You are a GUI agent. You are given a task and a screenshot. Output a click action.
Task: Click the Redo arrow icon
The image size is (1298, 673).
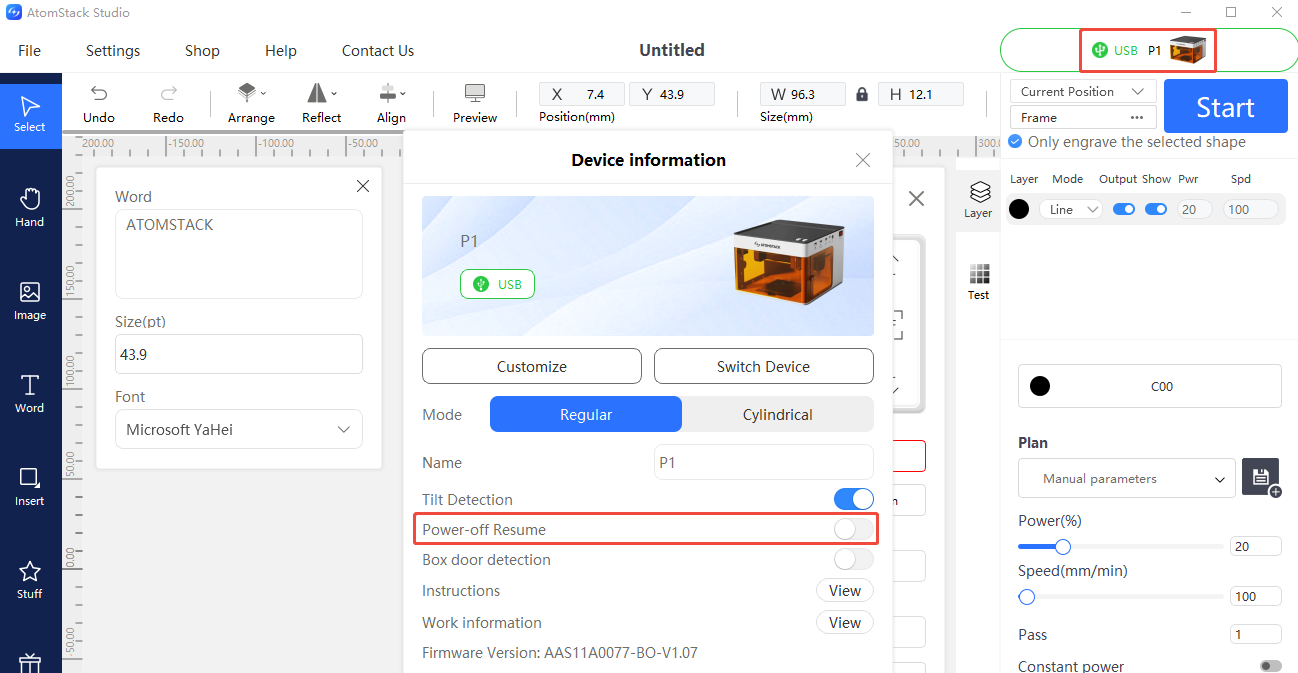point(168,93)
